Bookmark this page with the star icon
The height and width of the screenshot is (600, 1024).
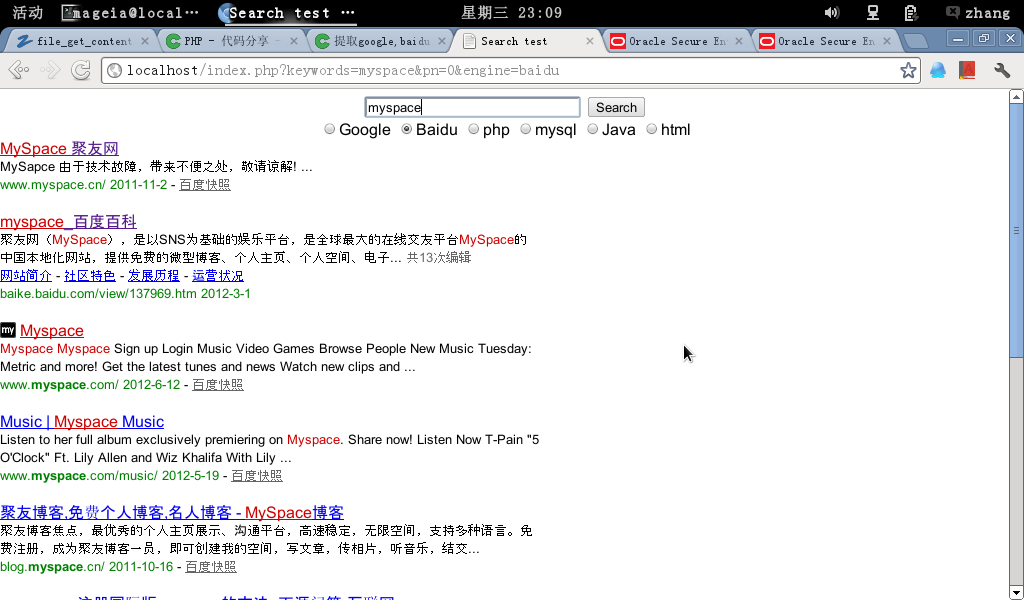point(907,70)
